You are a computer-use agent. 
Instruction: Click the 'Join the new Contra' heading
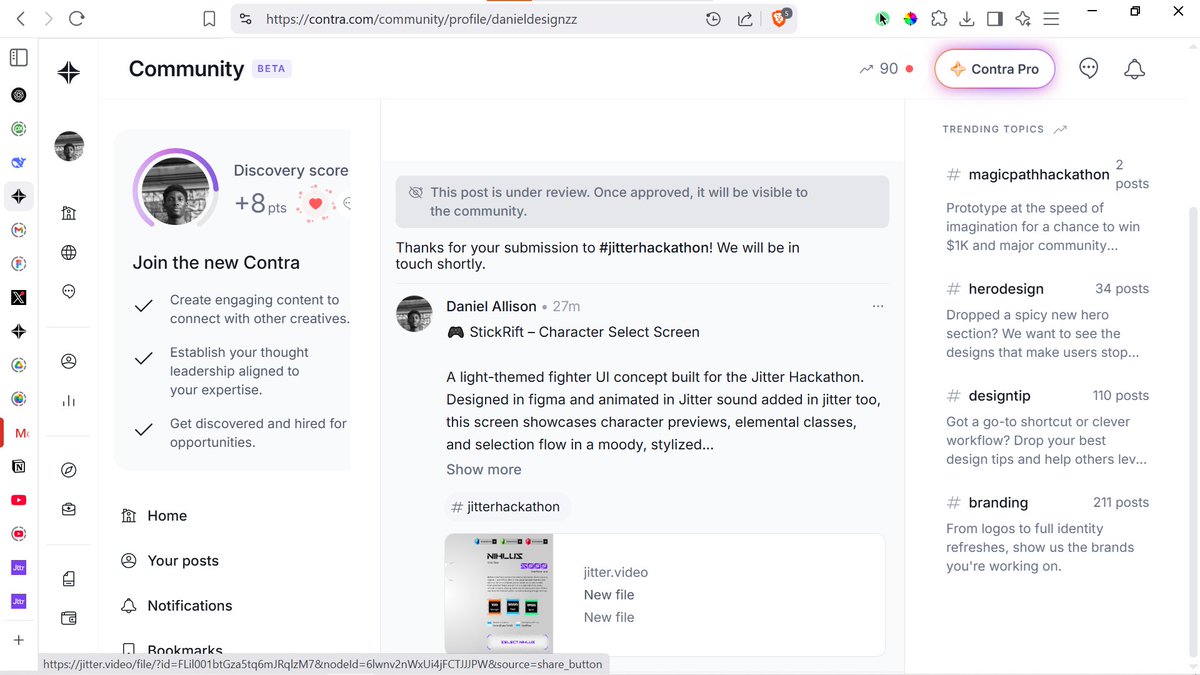click(x=216, y=263)
